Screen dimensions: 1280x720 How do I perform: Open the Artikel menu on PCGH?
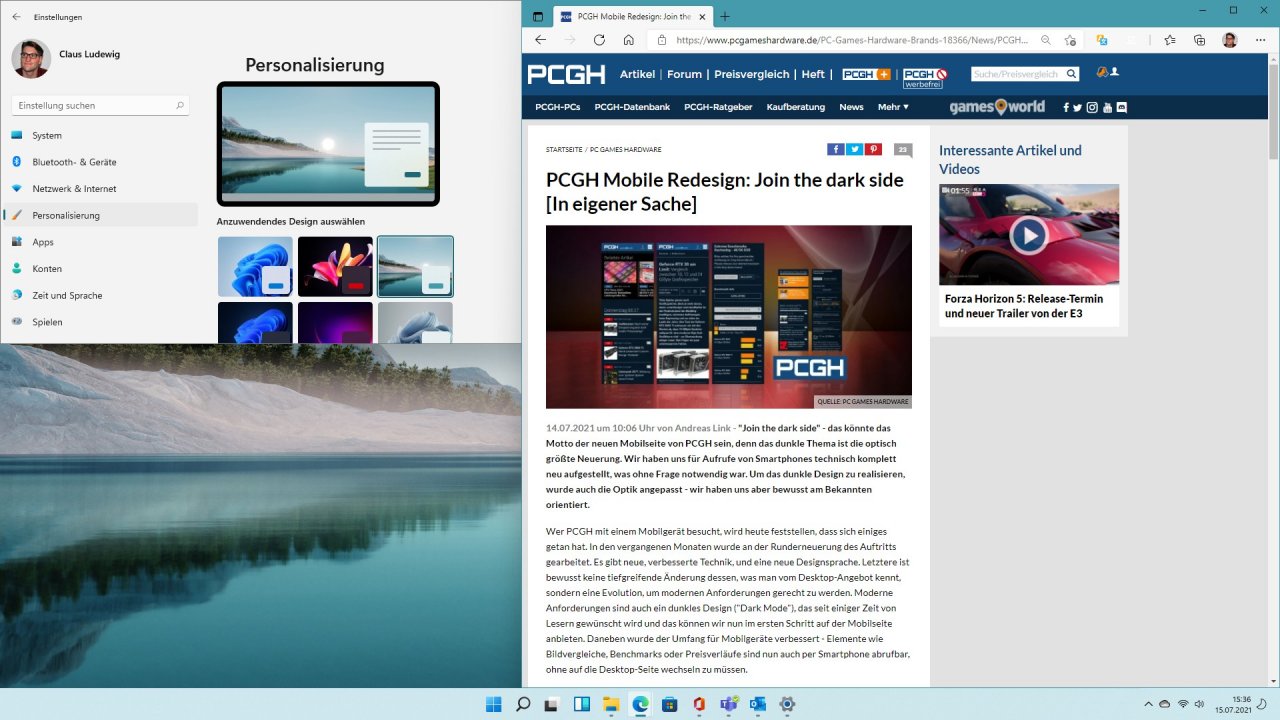[638, 74]
